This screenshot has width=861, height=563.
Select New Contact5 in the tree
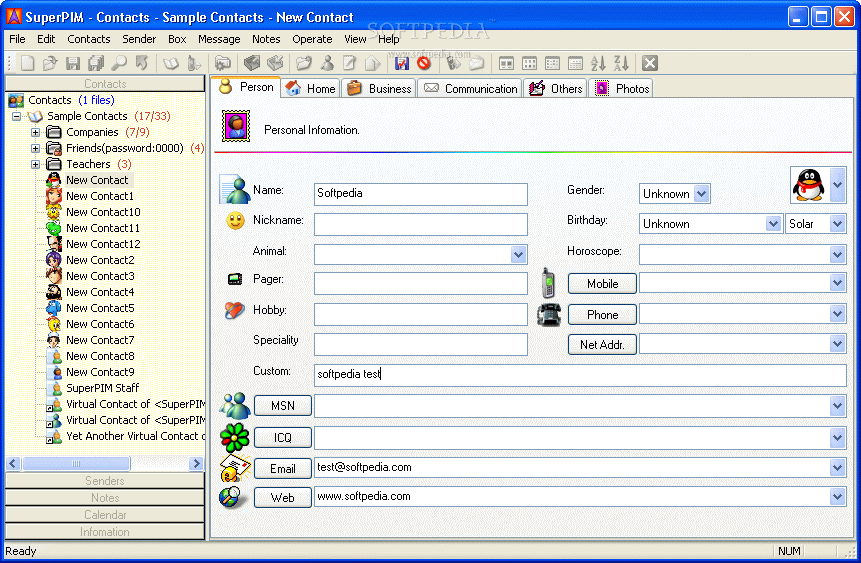tap(100, 308)
